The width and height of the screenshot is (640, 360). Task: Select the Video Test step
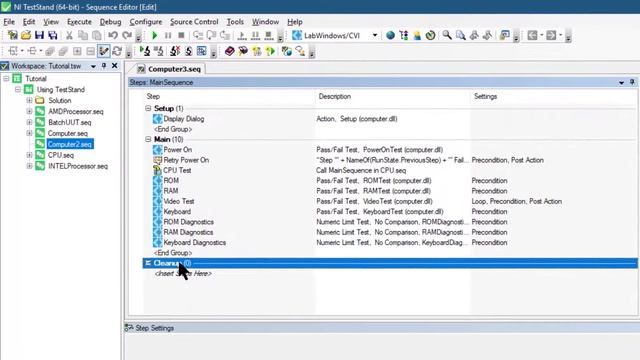pos(179,201)
